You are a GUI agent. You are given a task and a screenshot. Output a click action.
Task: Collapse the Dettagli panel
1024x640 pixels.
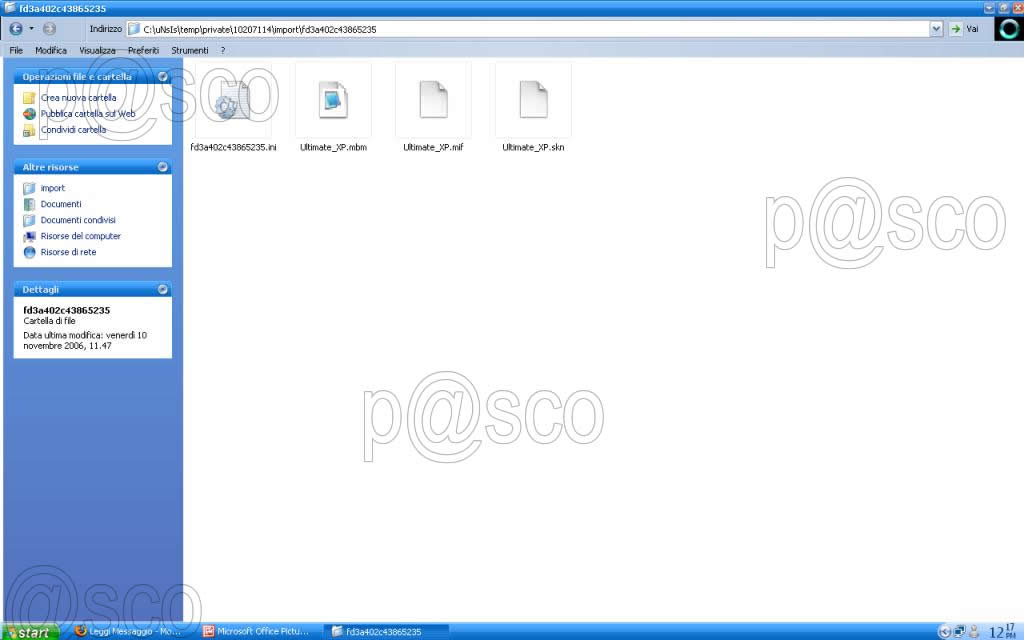(163, 289)
